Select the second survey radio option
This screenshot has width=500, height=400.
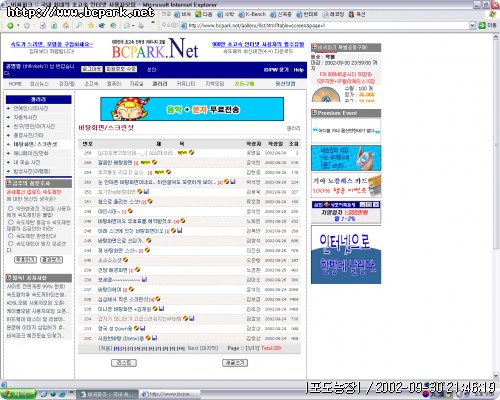click(11, 222)
